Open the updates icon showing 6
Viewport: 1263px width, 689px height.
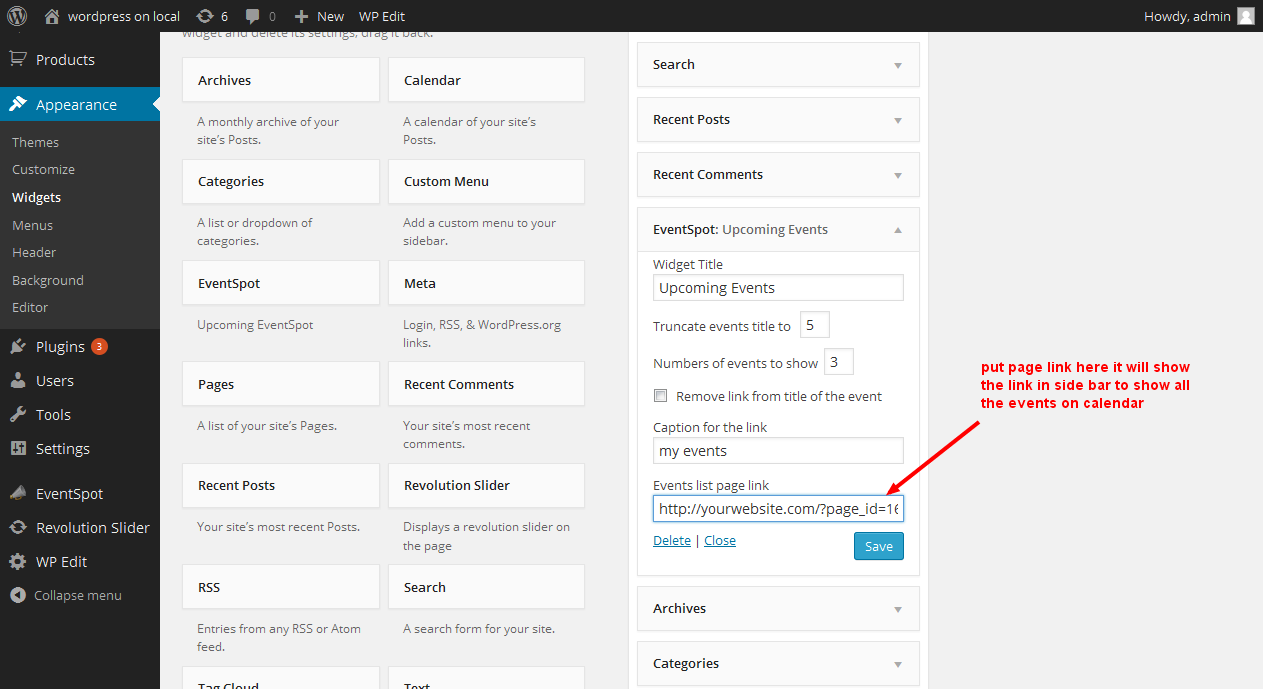point(205,16)
